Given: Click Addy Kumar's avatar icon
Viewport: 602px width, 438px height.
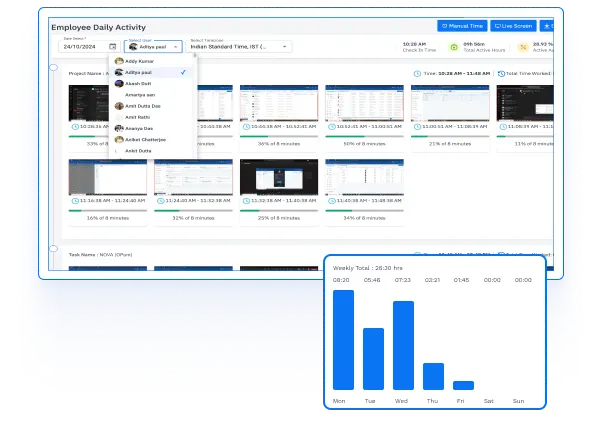Looking at the screenshot, I should click(x=119, y=61).
